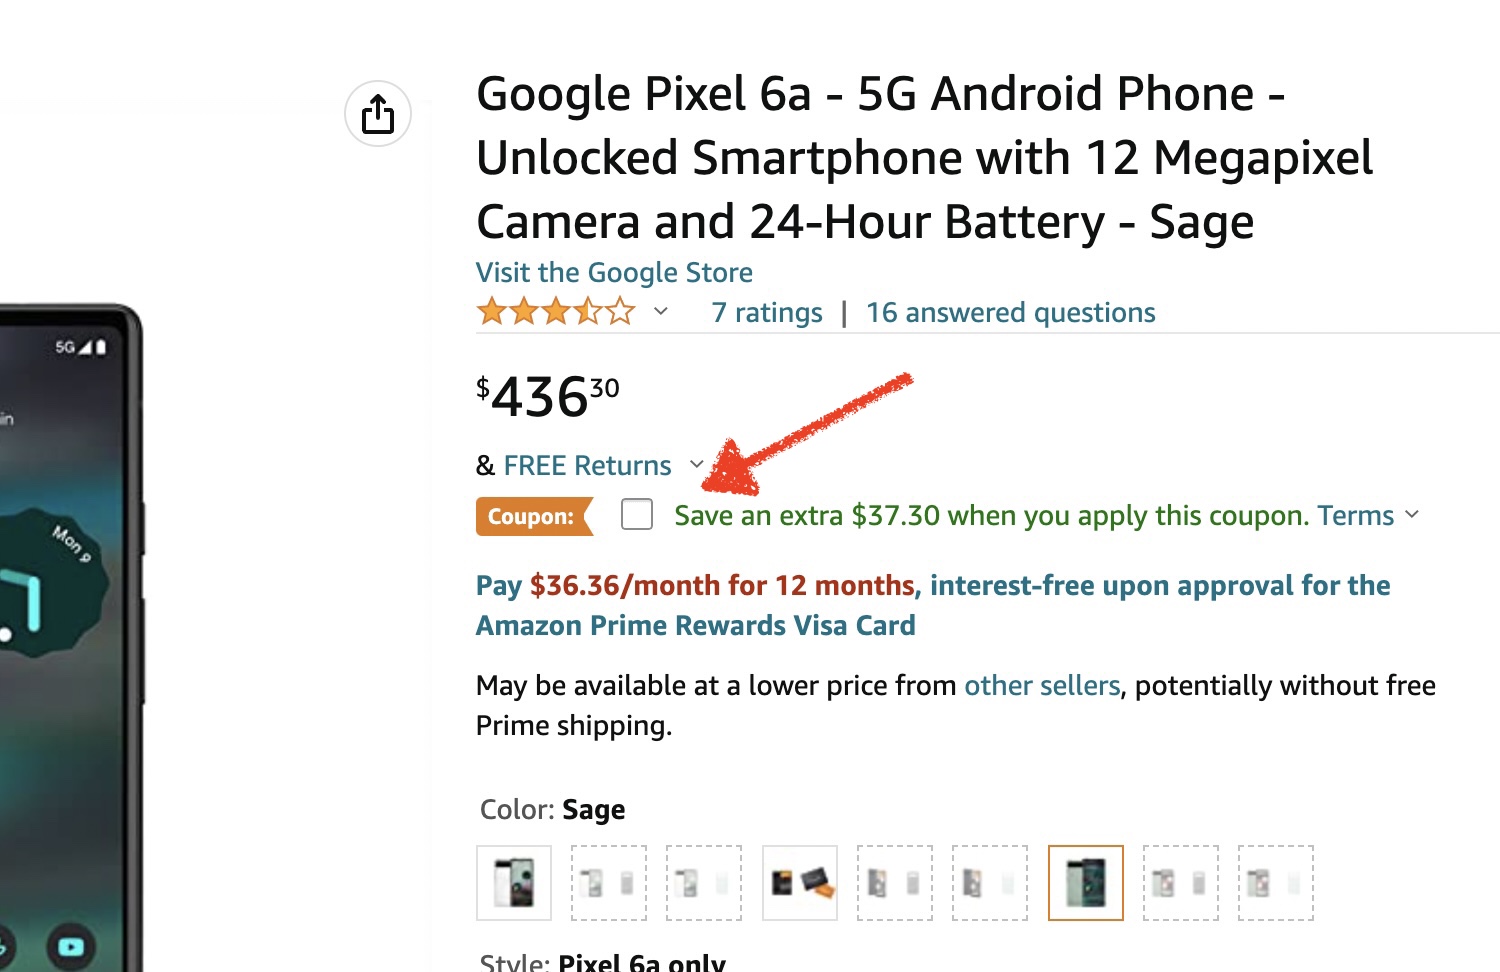Image resolution: width=1500 pixels, height=972 pixels.
Task: Select the first color swatch option
Action: click(x=514, y=883)
